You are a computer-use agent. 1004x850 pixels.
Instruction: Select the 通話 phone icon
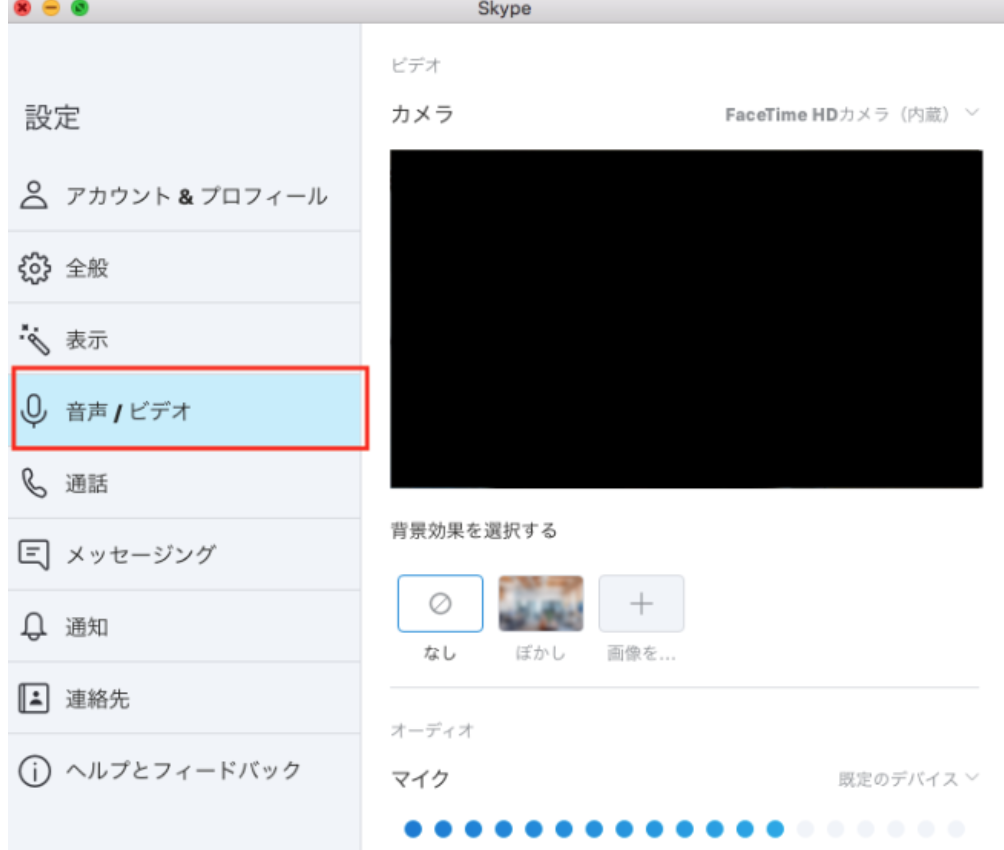37,483
